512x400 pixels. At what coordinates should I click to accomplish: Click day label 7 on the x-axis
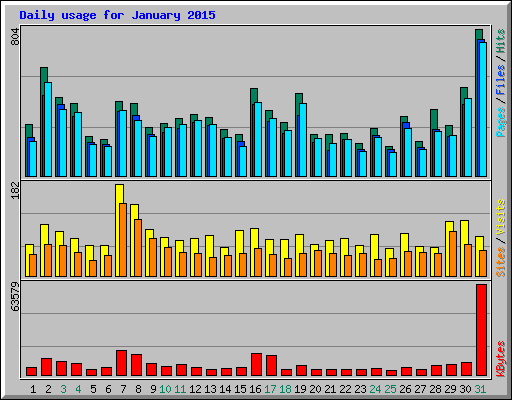(x=123, y=389)
